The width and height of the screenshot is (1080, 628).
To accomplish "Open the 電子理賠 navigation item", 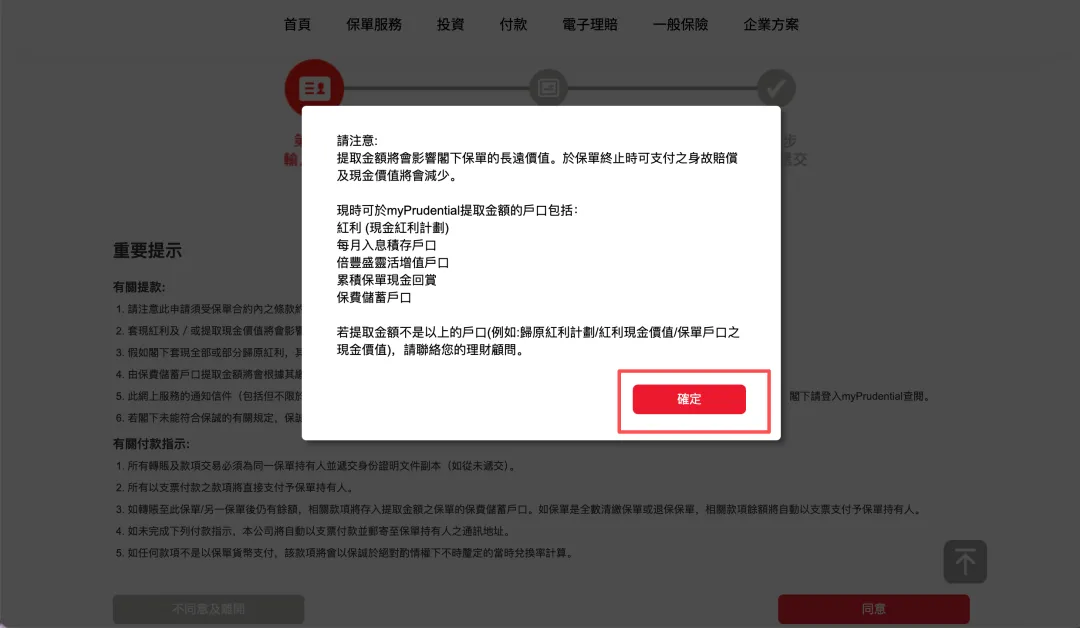I will (590, 25).
